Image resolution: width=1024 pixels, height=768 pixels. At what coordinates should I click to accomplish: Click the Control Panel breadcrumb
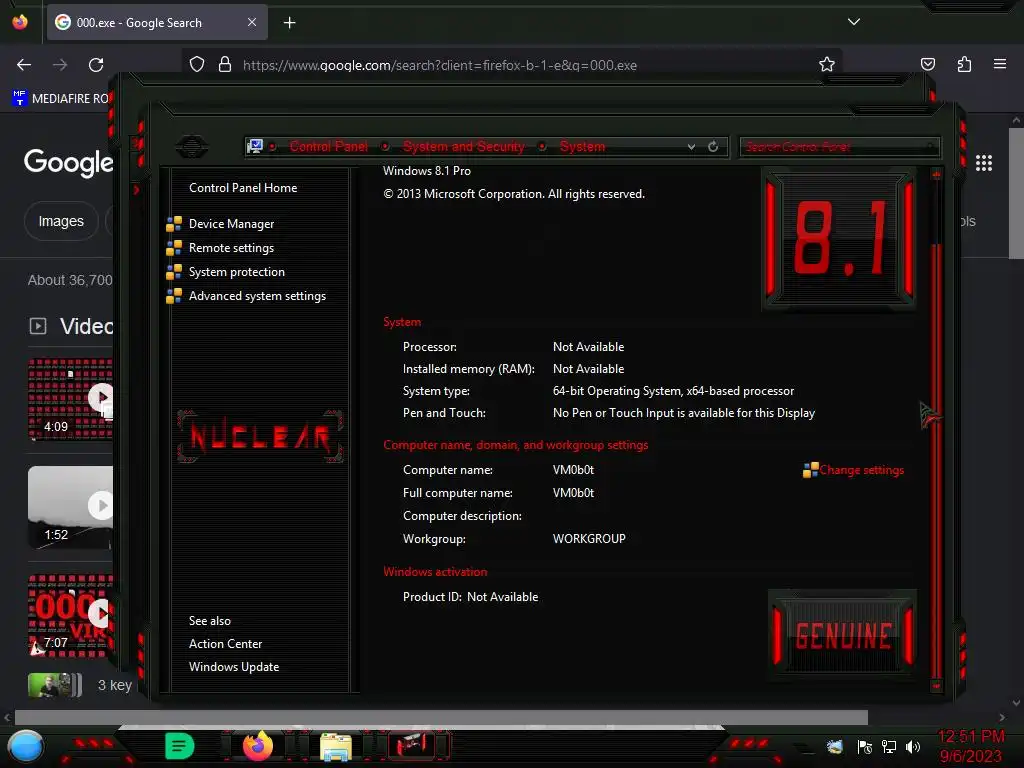coord(328,147)
